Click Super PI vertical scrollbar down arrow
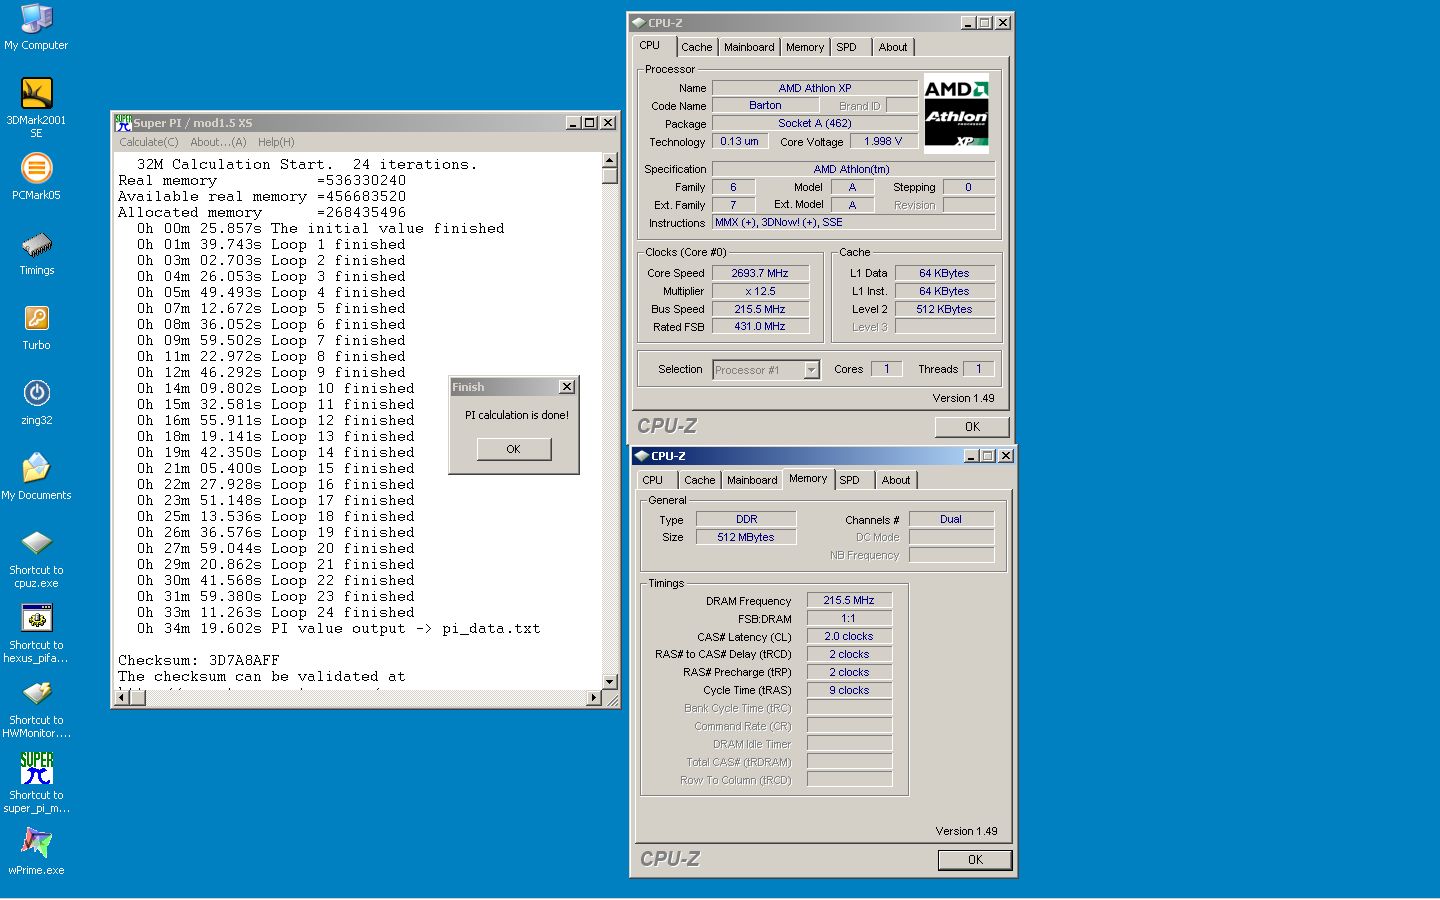 [609, 682]
